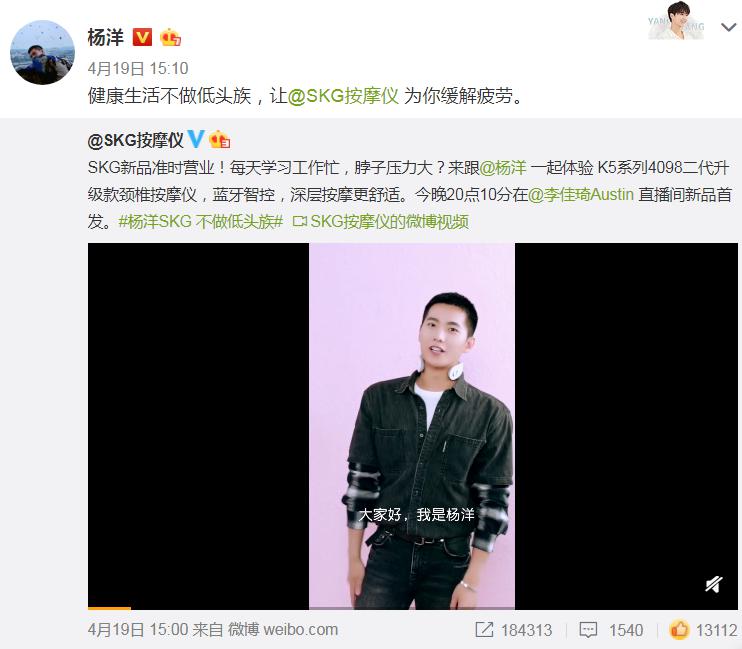Click the repost icon with count 184313
This screenshot has height=649, width=742.
[484, 630]
